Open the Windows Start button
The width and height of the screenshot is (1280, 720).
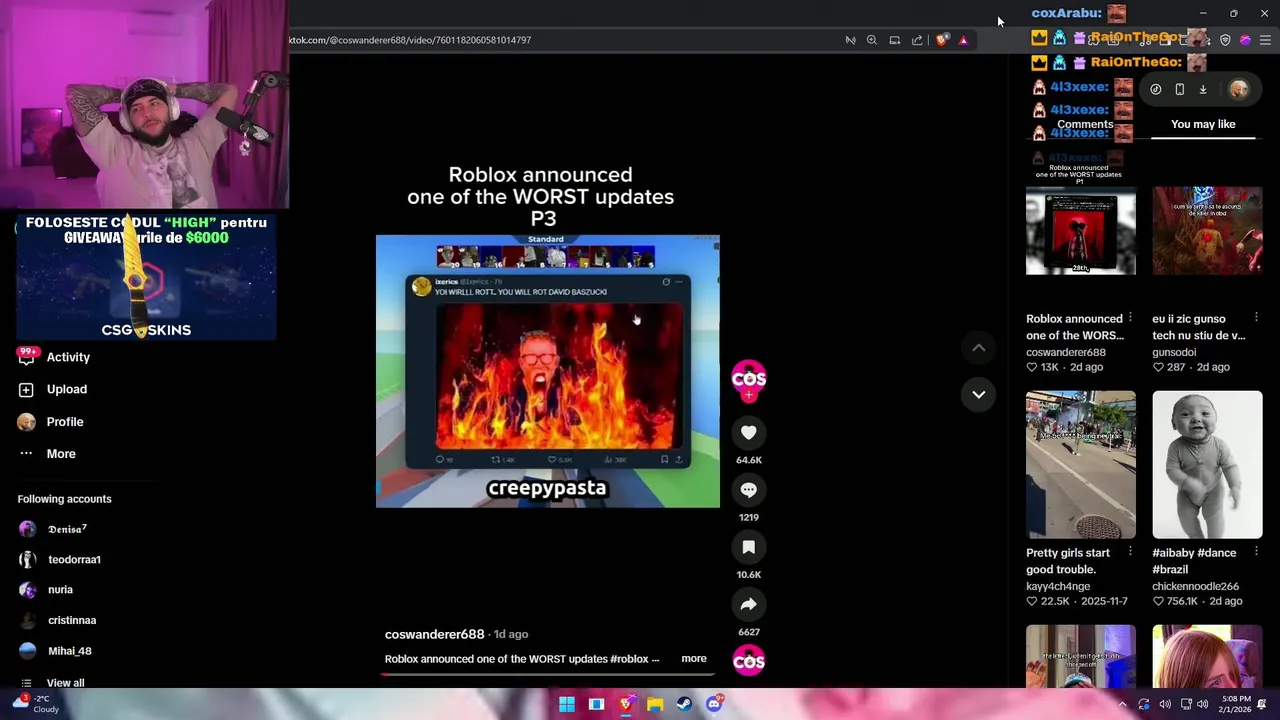pyautogui.click(x=567, y=704)
